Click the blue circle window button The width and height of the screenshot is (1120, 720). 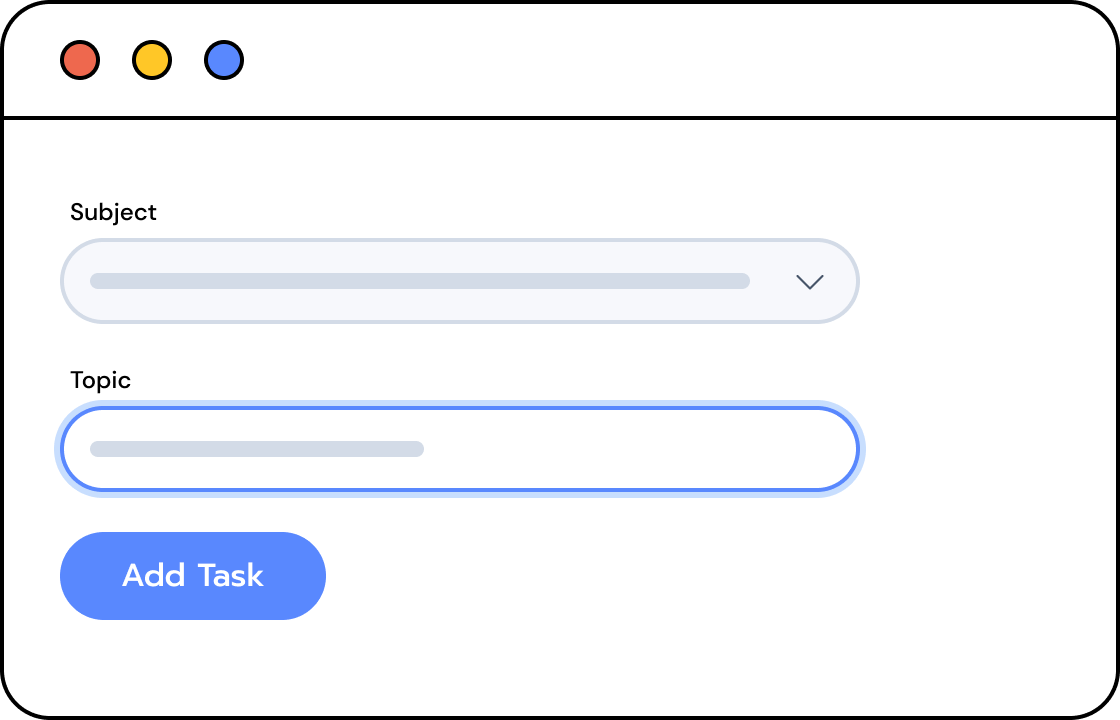224,60
